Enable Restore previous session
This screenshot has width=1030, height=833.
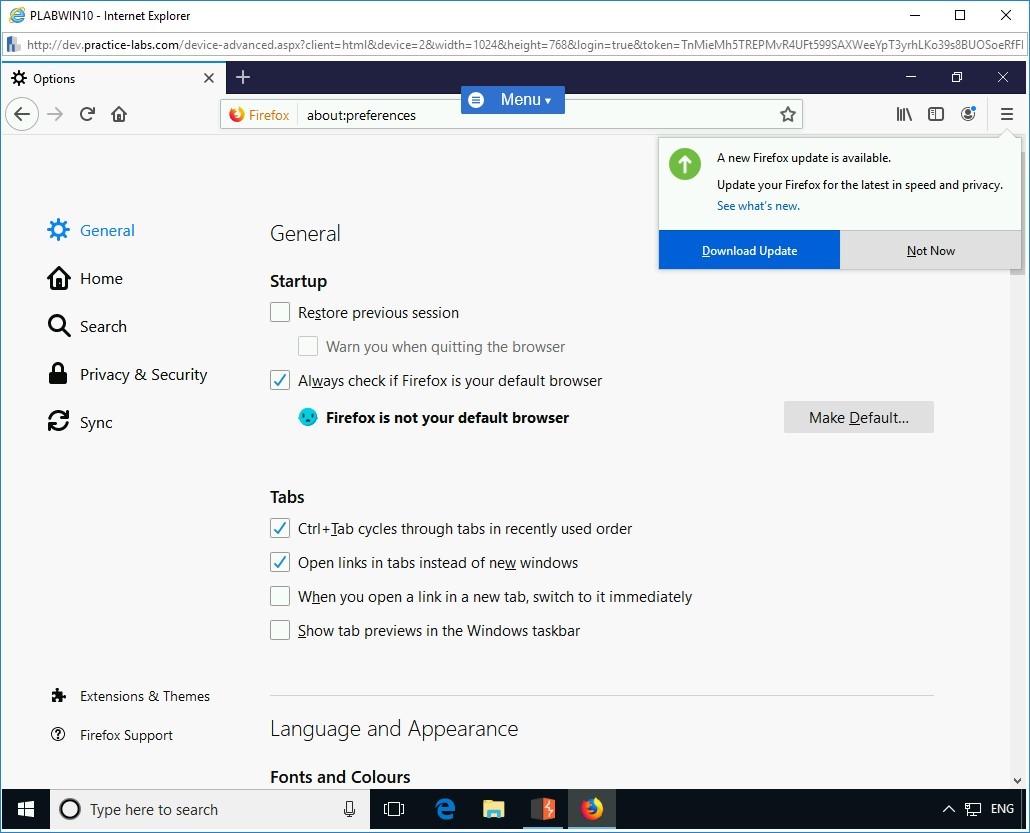click(280, 312)
